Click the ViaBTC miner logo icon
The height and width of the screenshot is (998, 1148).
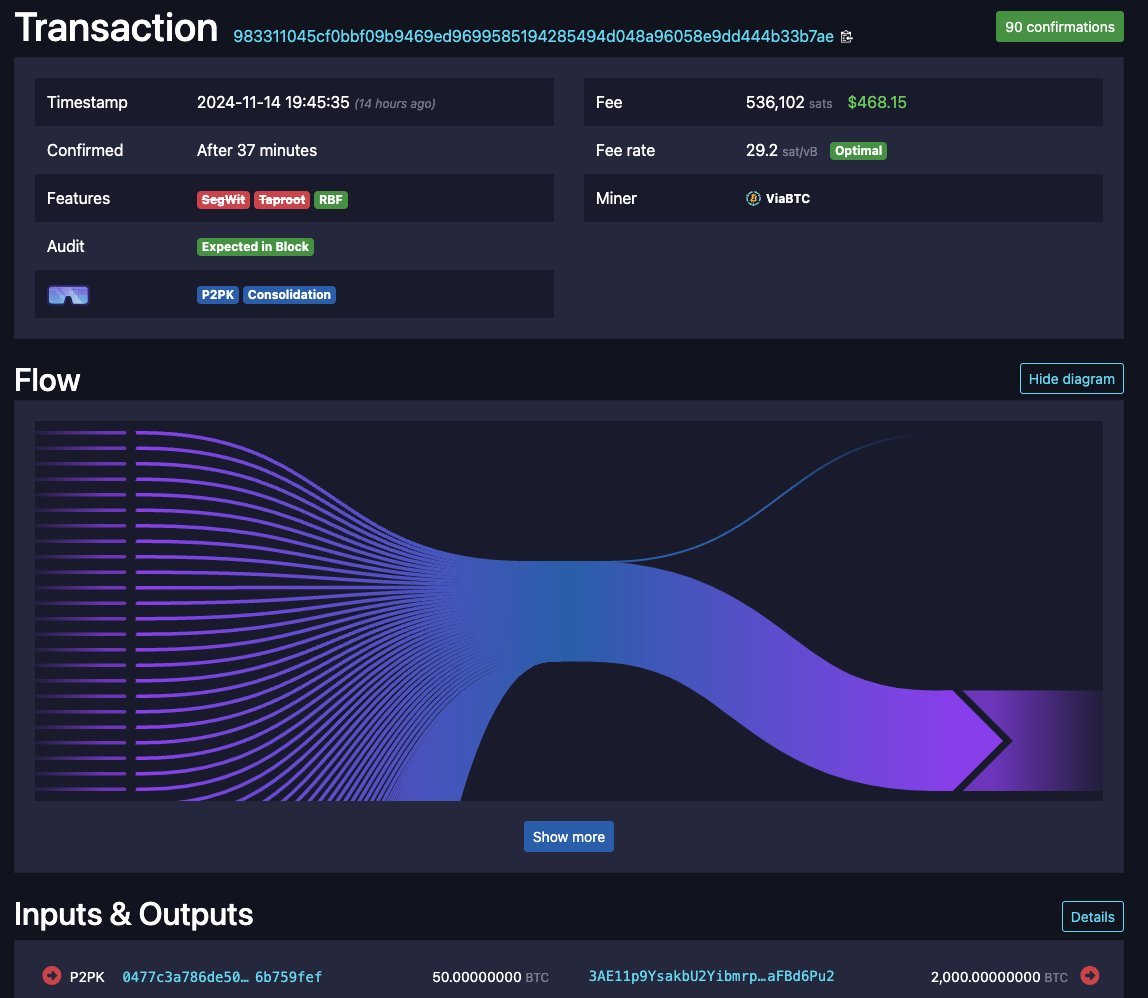[x=753, y=198]
